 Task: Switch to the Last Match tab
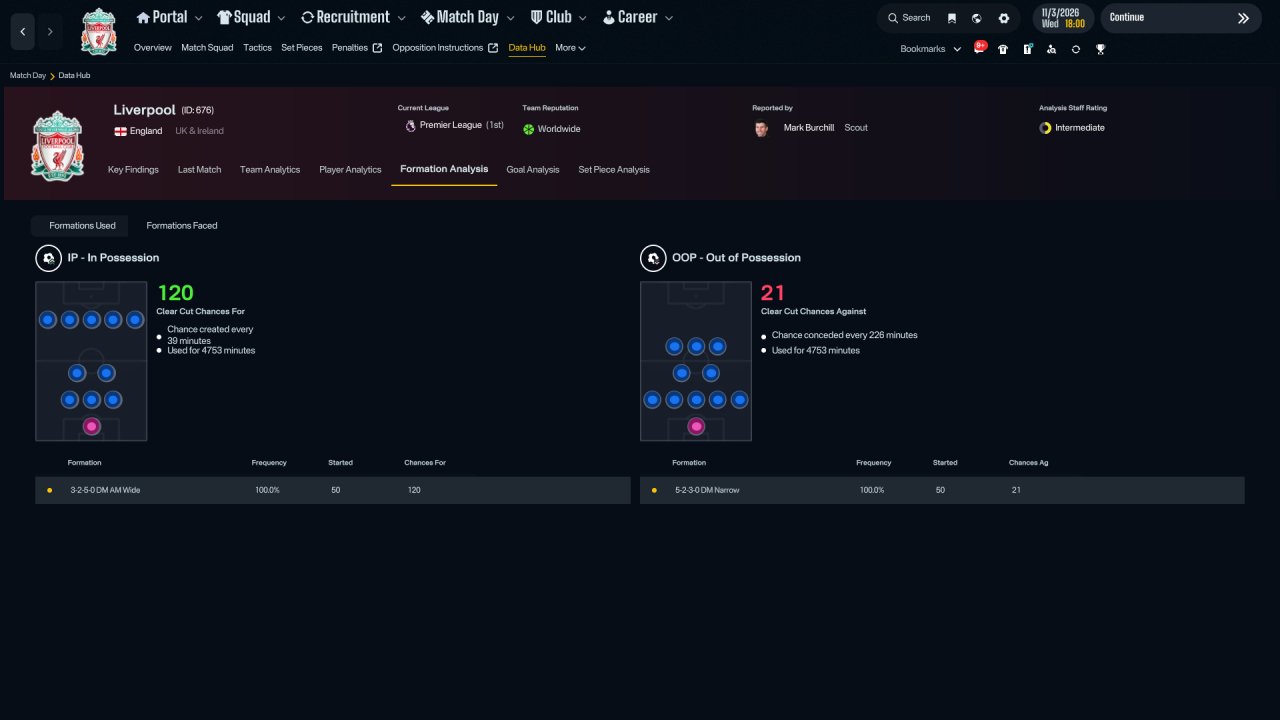tap(199, 170)
